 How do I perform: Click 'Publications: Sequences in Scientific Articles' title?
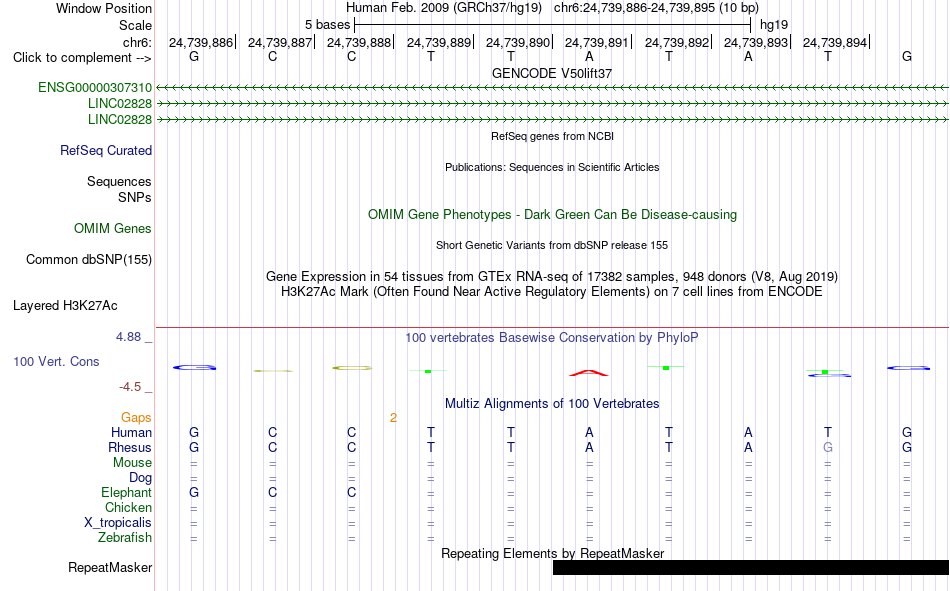point(552,167)
